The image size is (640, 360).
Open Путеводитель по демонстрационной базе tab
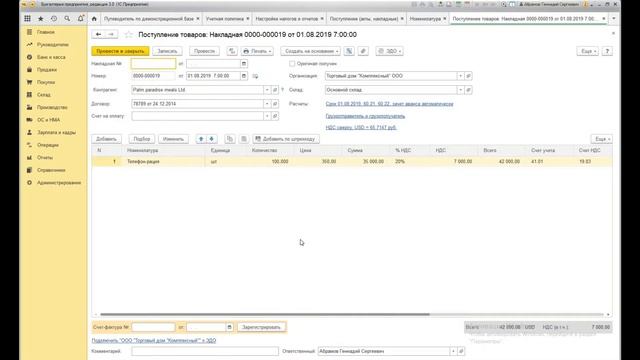(x=149, y=19)
